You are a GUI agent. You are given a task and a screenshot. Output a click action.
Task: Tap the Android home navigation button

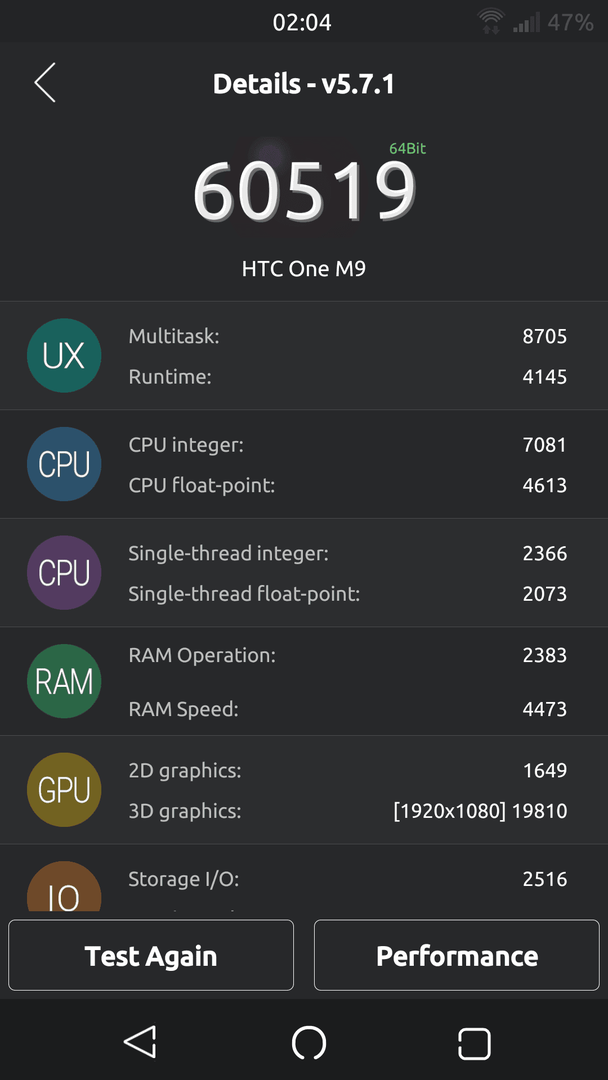tap(308, 1043)
